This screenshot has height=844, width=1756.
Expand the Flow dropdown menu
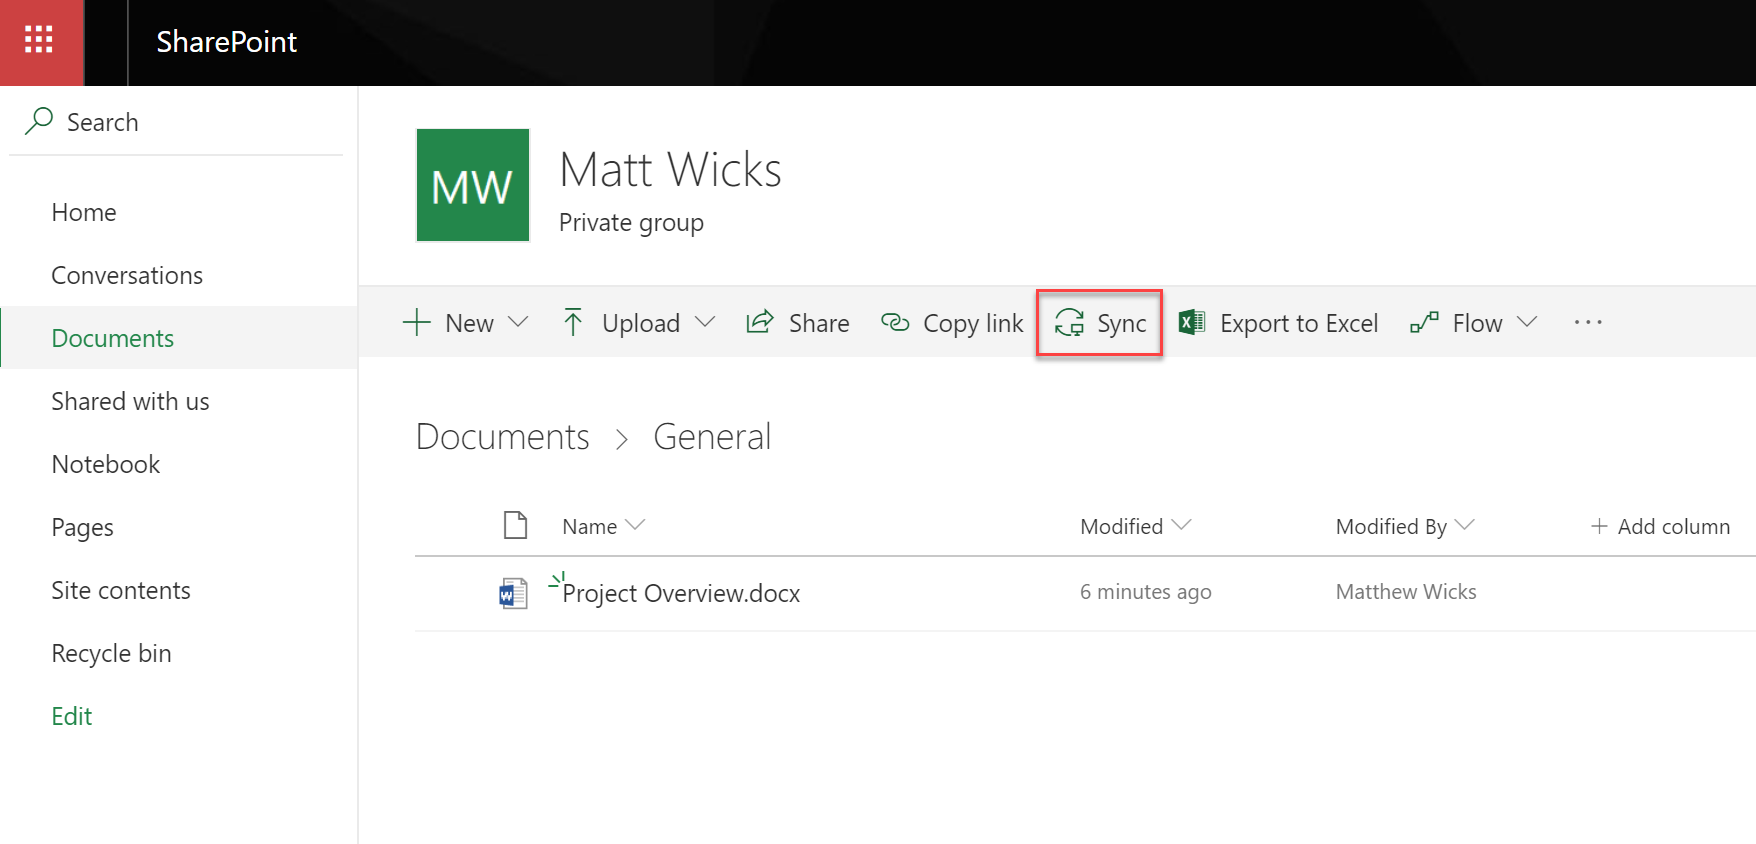1526,322
